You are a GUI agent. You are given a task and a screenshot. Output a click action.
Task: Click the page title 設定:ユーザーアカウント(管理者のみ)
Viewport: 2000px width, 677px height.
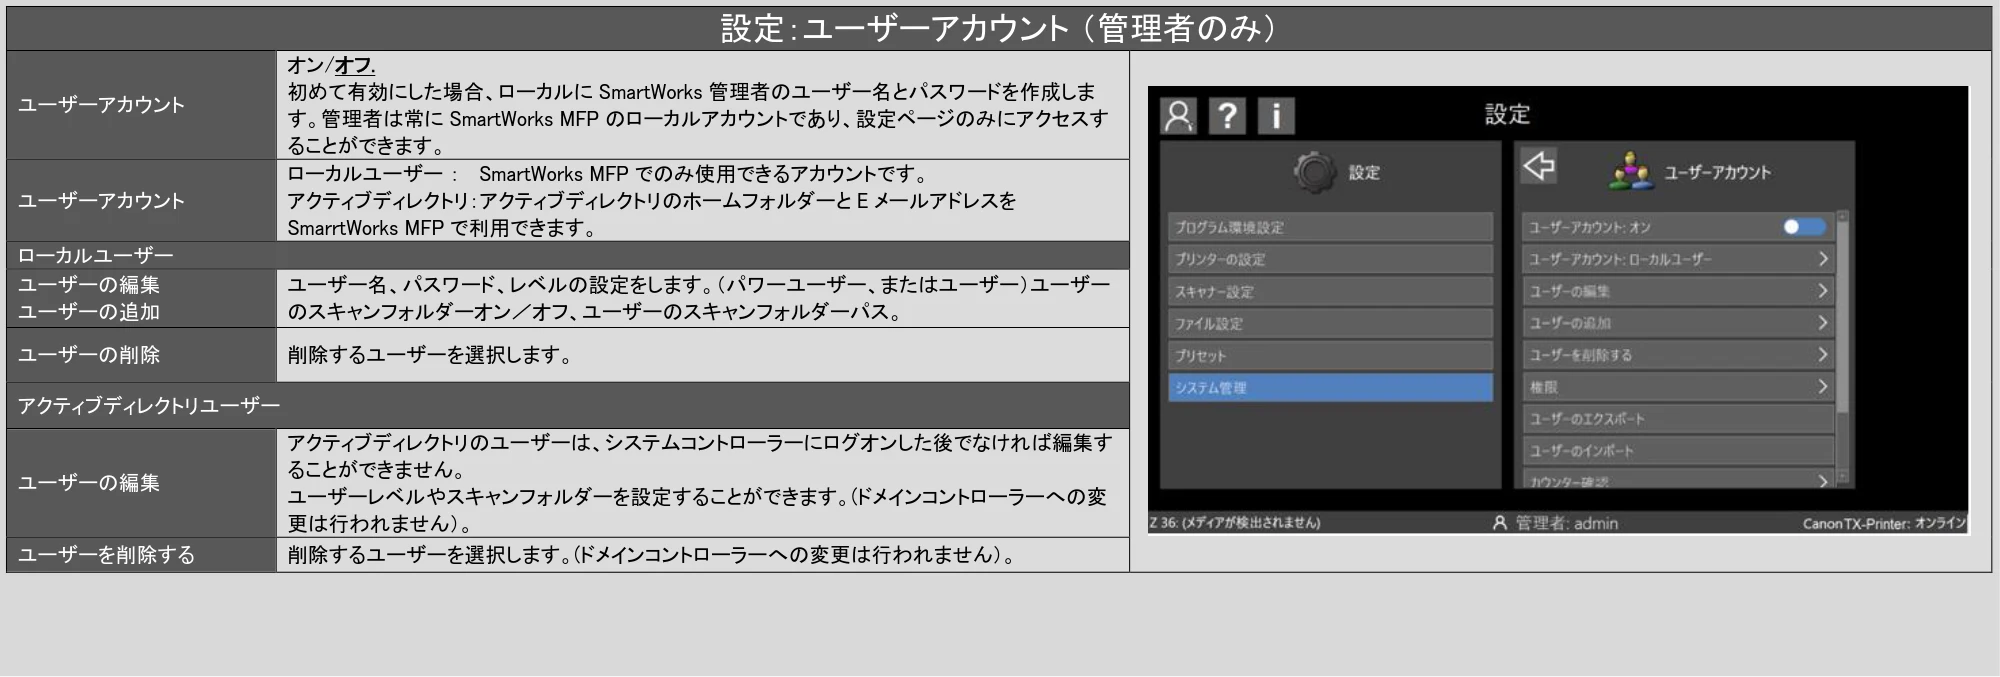coord(998,28)
